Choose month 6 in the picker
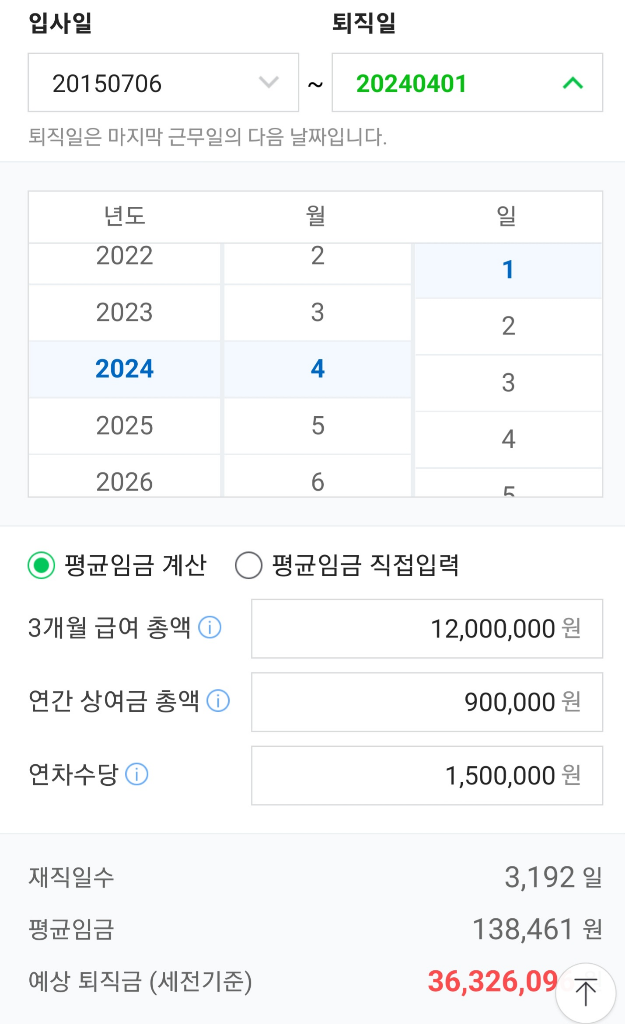625x1024 pixels. (x=317, y=480)
